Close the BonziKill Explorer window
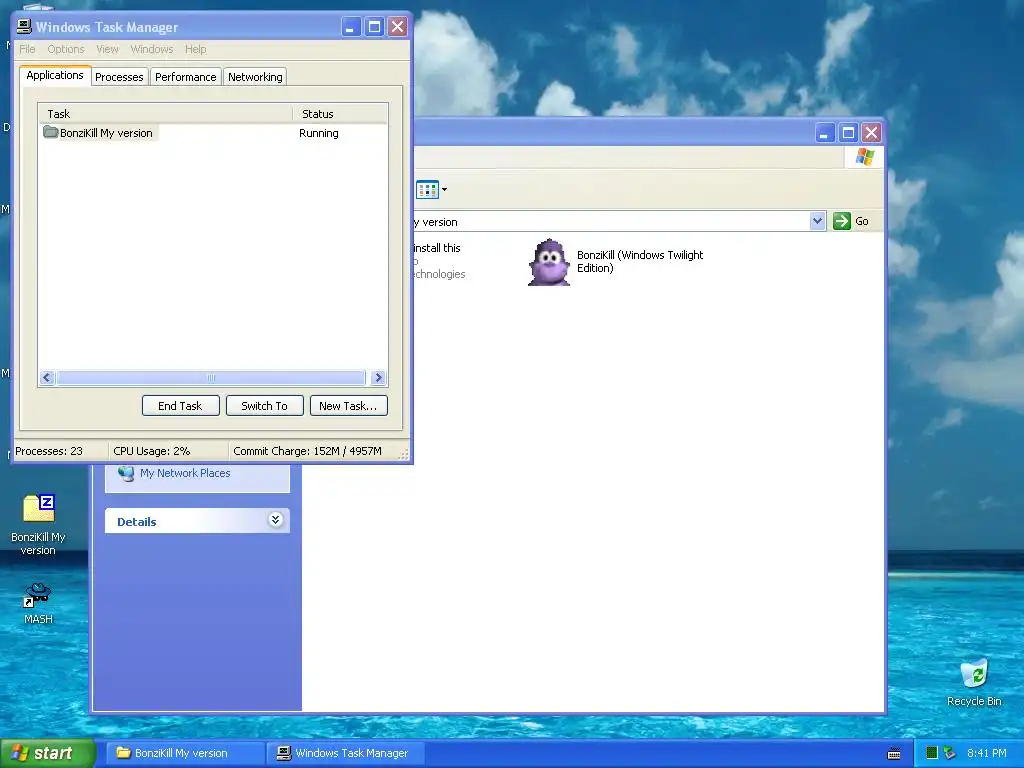The image size is (1024, 768). click(x=871, y=133)
